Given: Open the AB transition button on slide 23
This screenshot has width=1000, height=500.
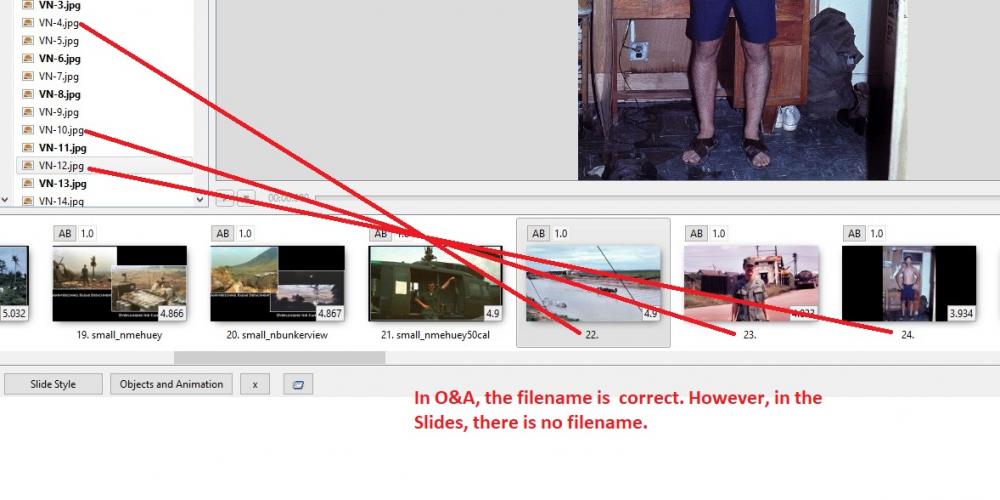Looking at the screenshot, I should [x=696, y=233].
